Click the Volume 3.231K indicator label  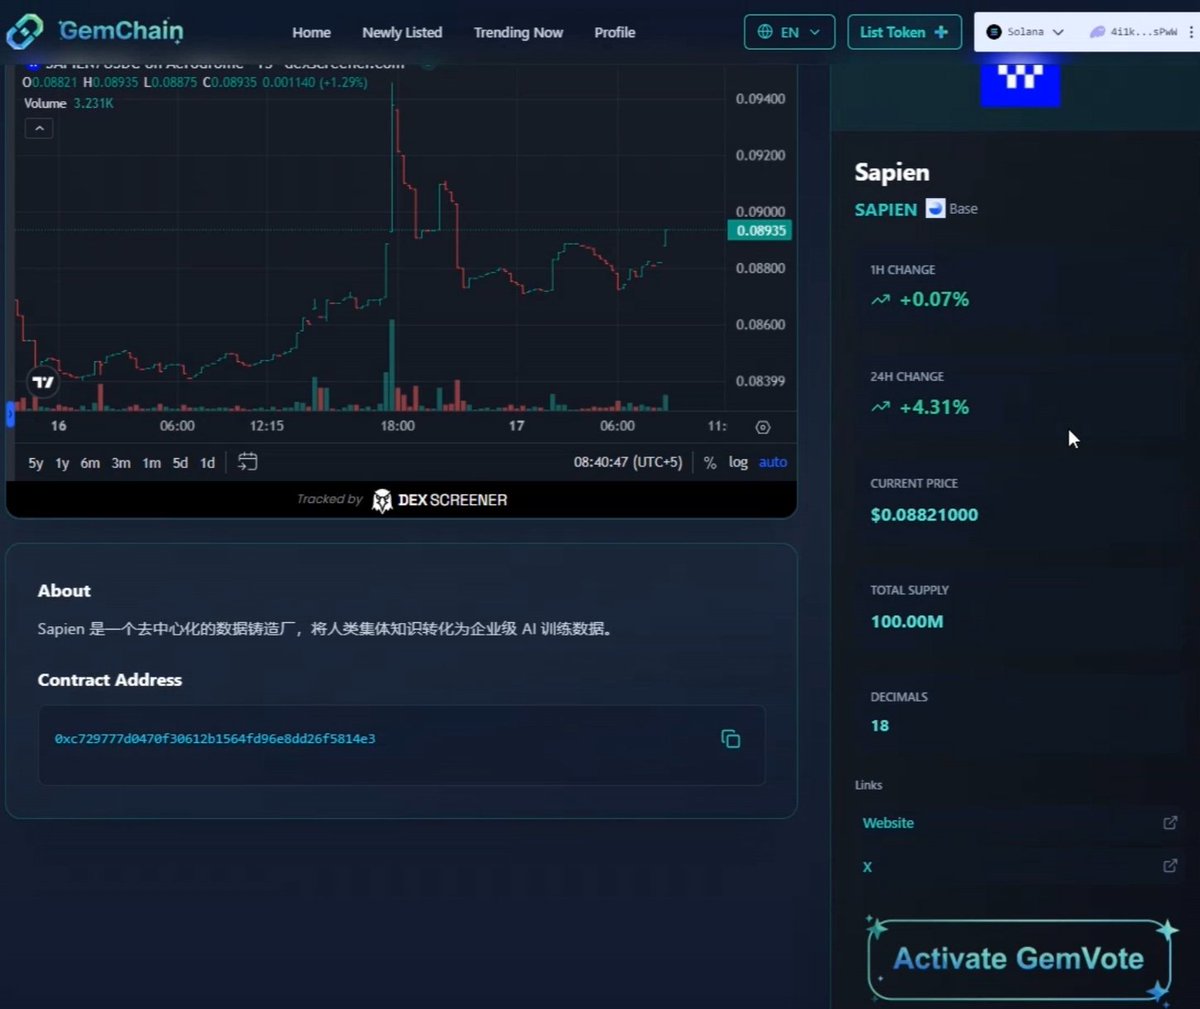68,103
